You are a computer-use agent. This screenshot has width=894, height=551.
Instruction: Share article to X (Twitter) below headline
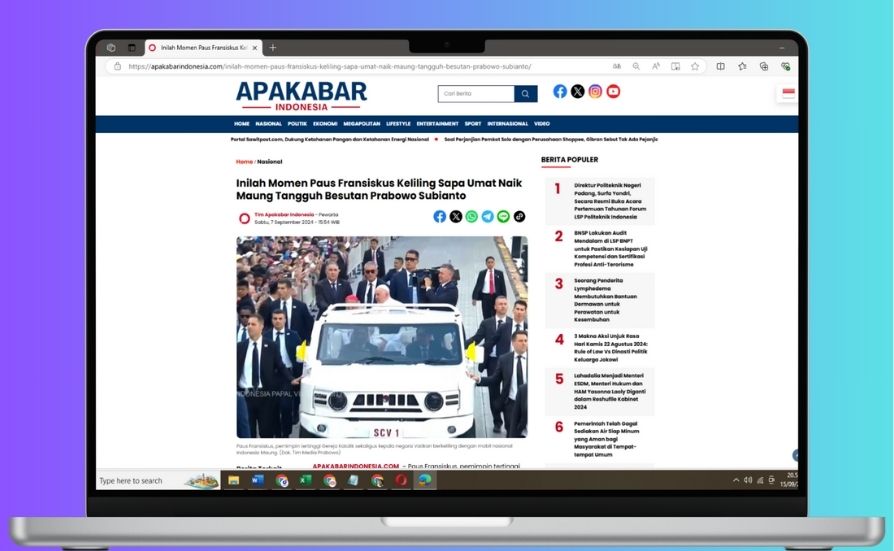[x=456, y=216]
